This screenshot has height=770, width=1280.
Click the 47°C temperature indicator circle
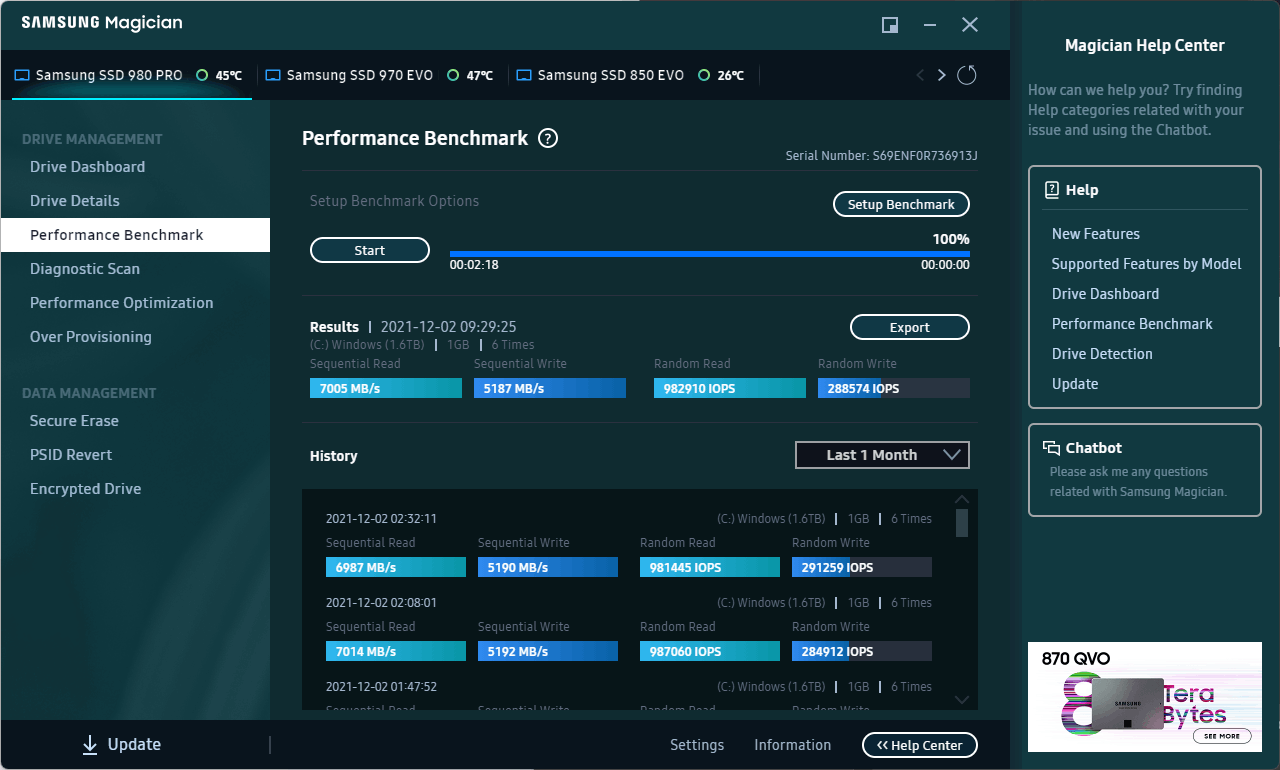pos(453,75)
